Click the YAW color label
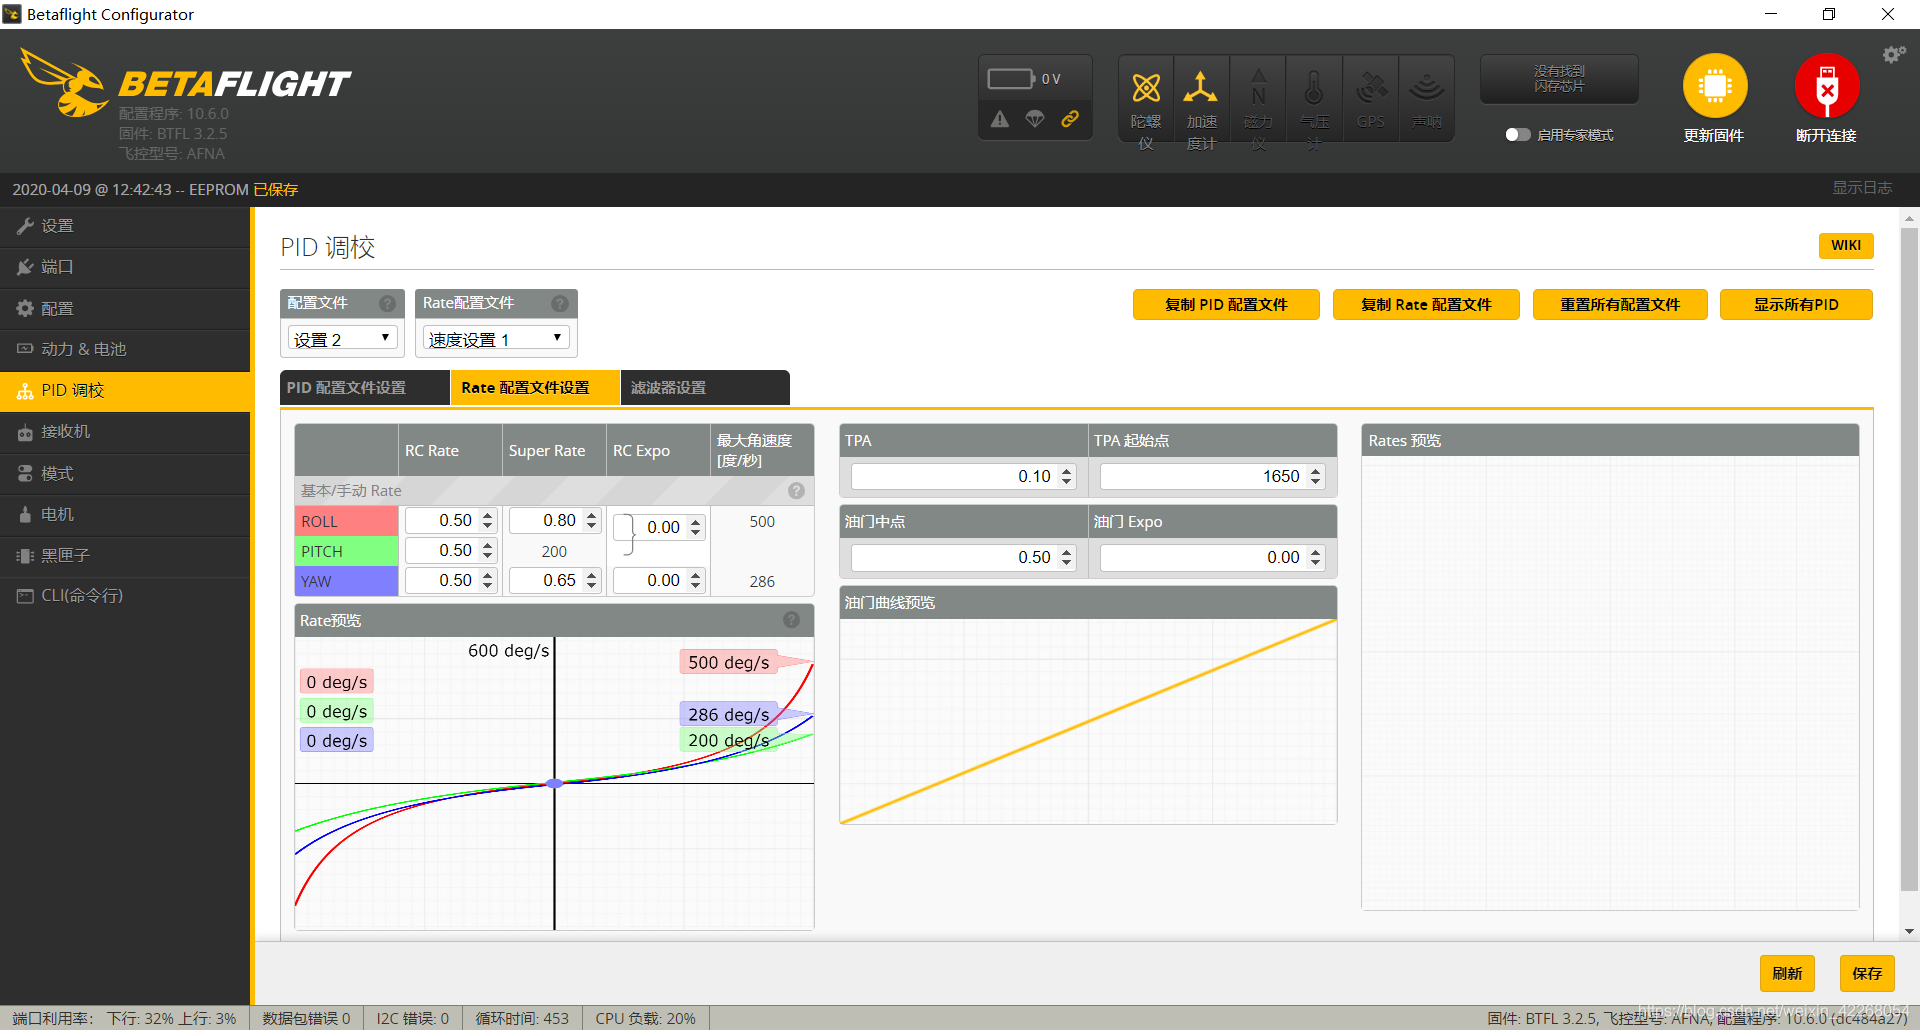This screenshot has width=1920, height=1030. 347,581
